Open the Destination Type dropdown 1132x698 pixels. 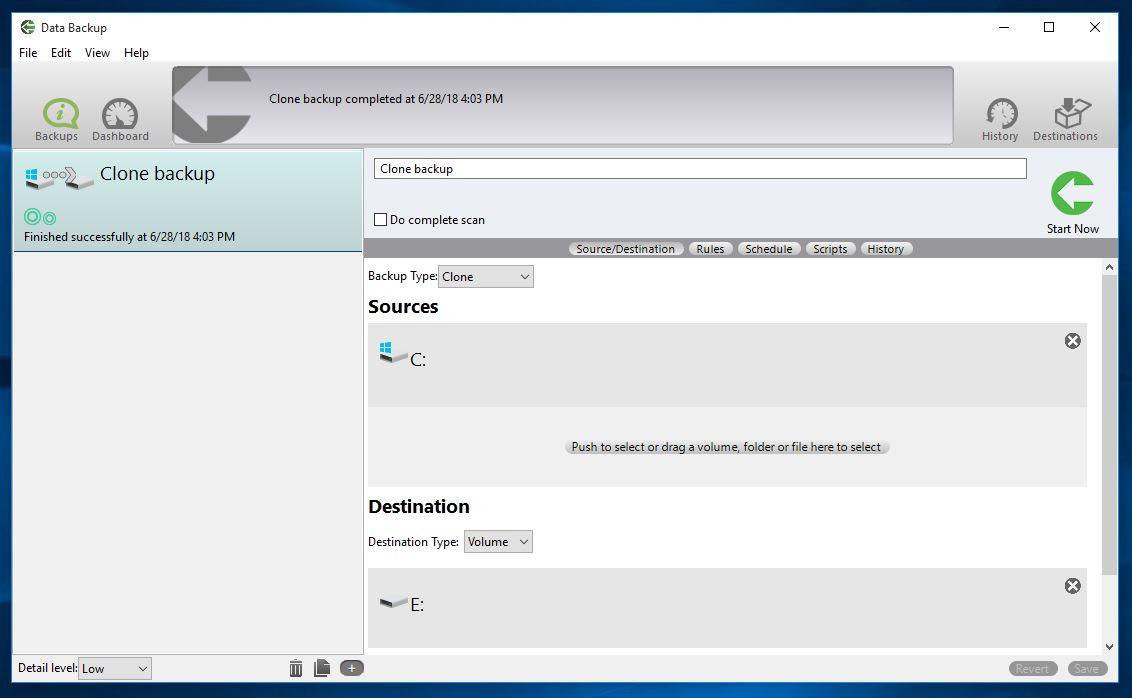click(498, 542)
